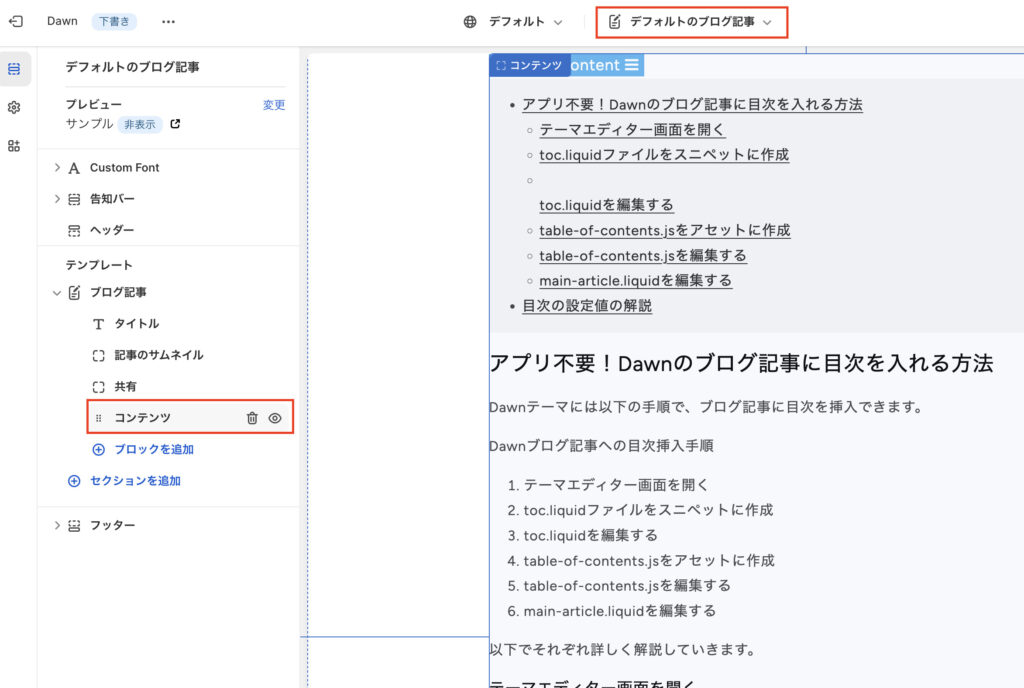Screen dimensions: 1024x688
Task: Open TOC link main-article.liquidを編集する
Action: 635,281
